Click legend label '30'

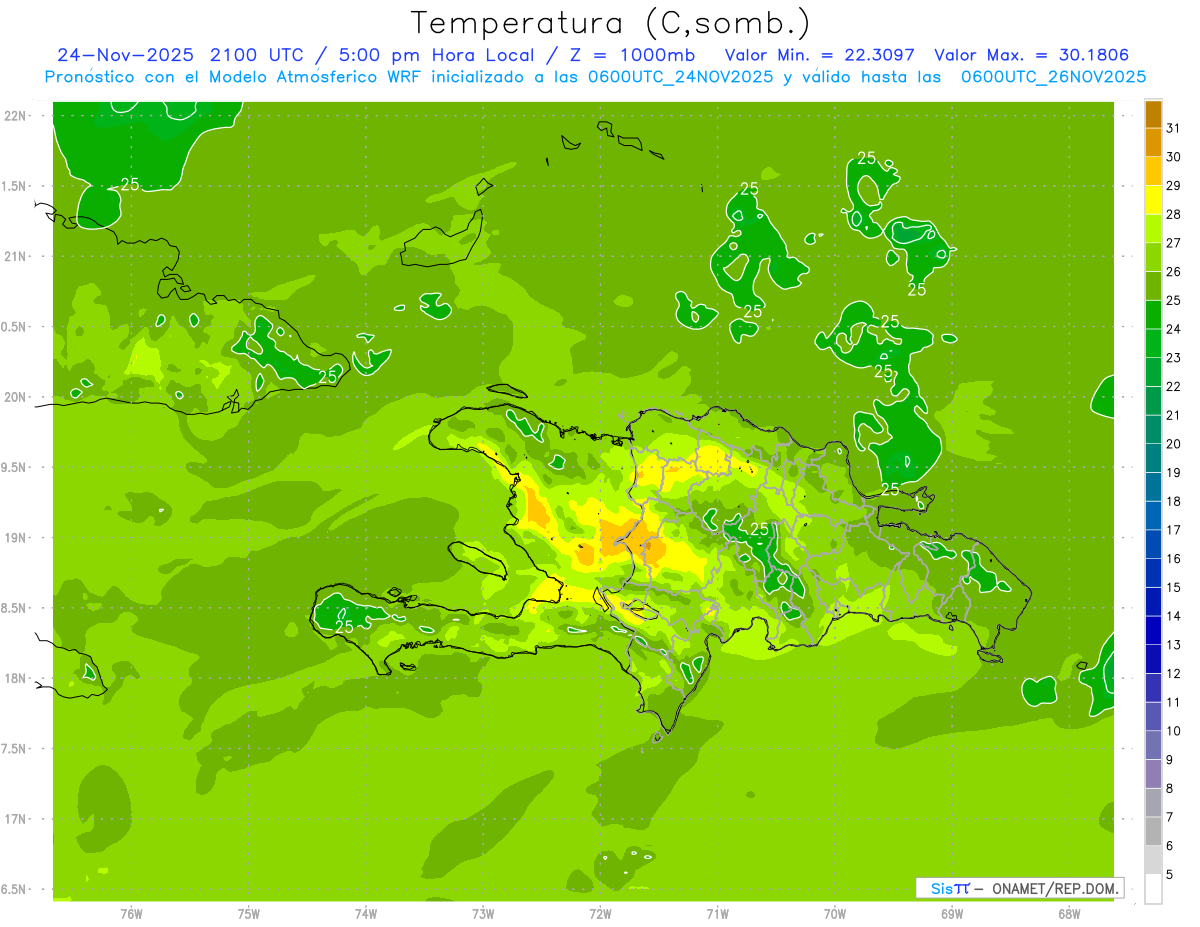click(x=1173, y=157)
